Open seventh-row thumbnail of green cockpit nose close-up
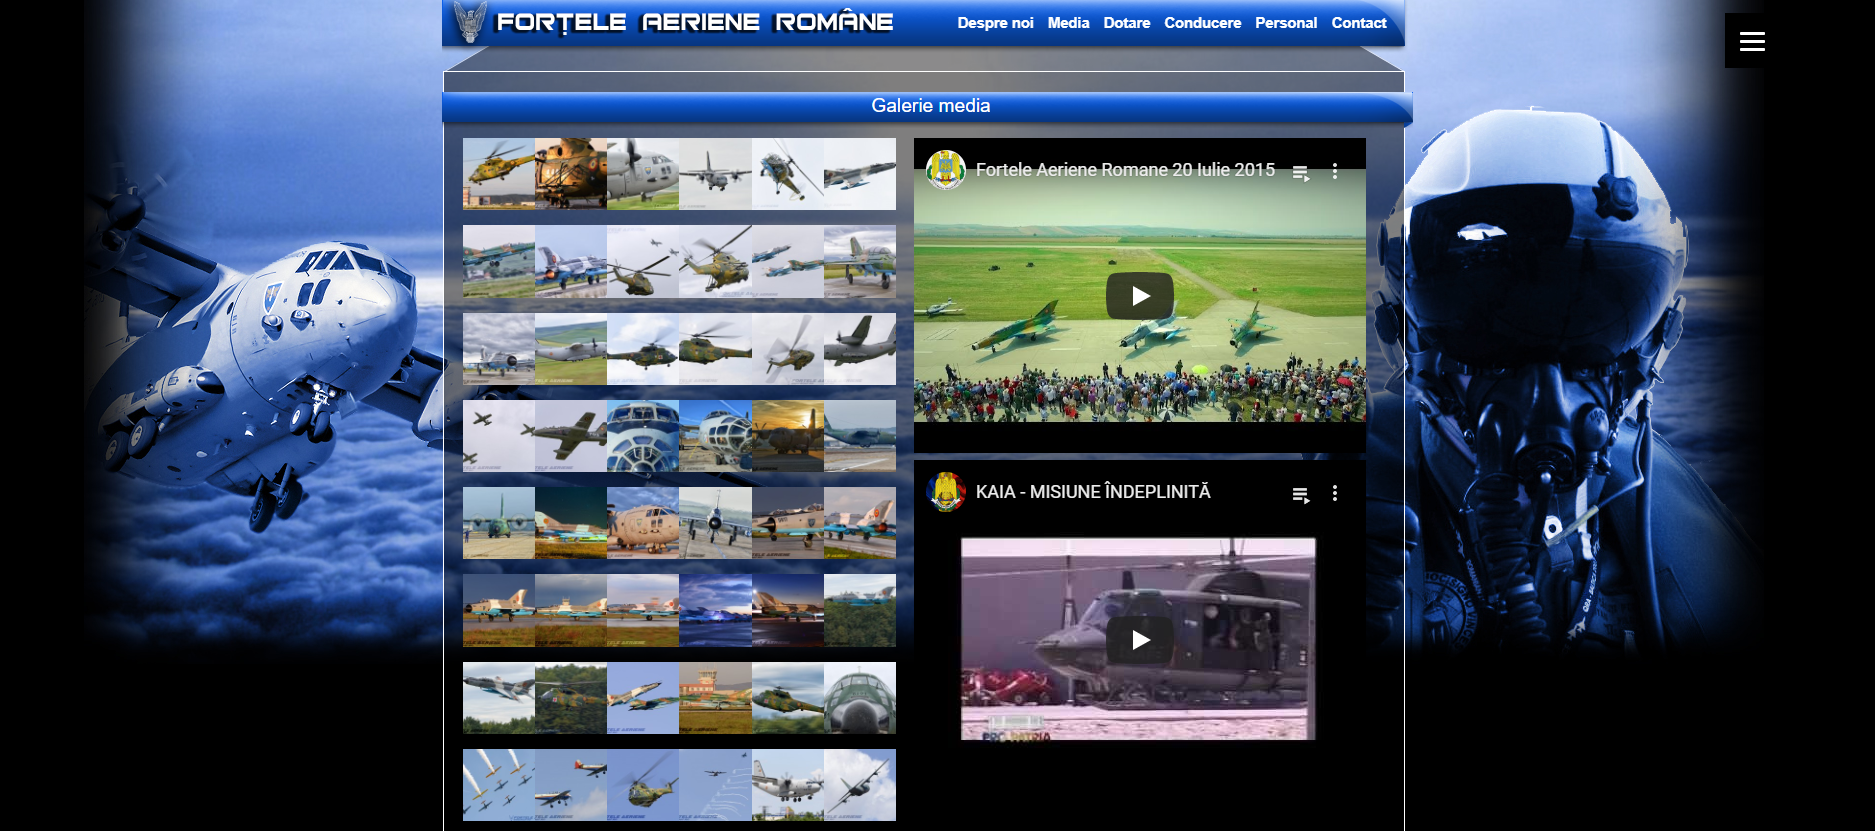 coord(860,698)
